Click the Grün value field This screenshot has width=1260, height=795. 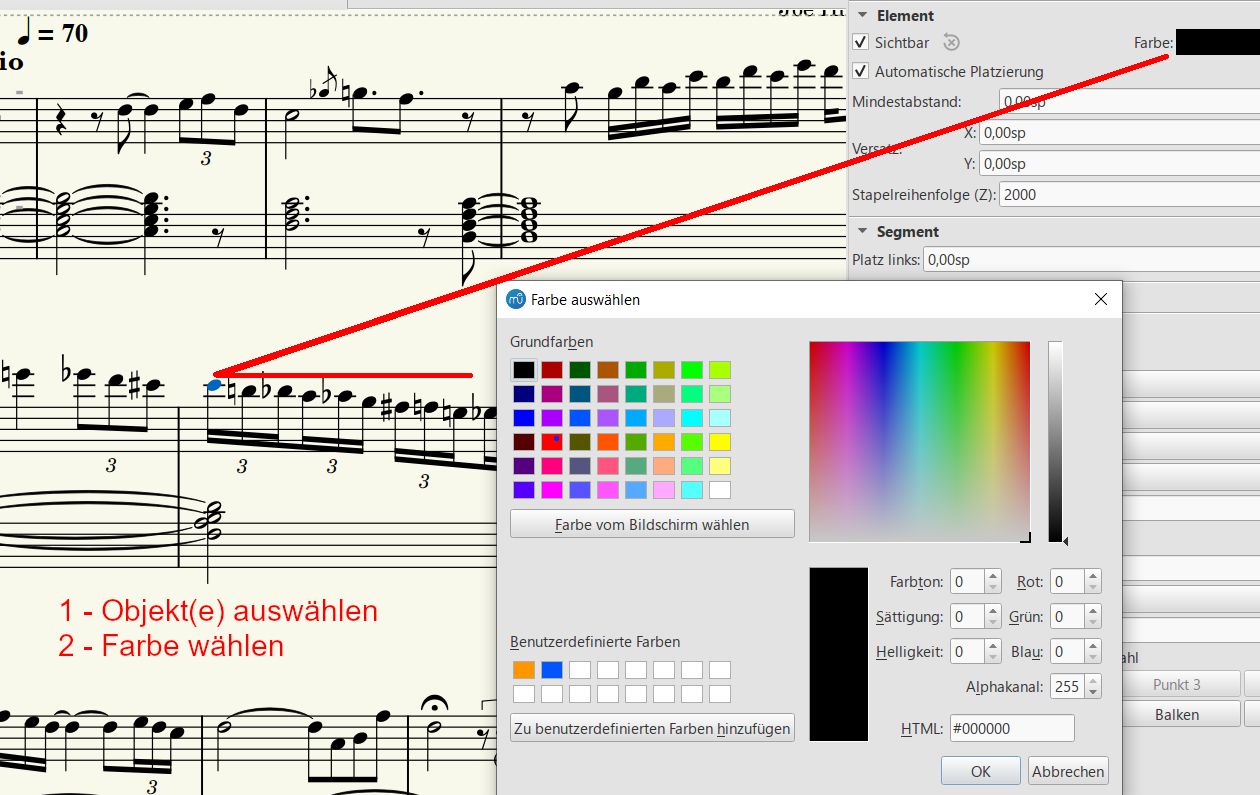(1068, 617)
